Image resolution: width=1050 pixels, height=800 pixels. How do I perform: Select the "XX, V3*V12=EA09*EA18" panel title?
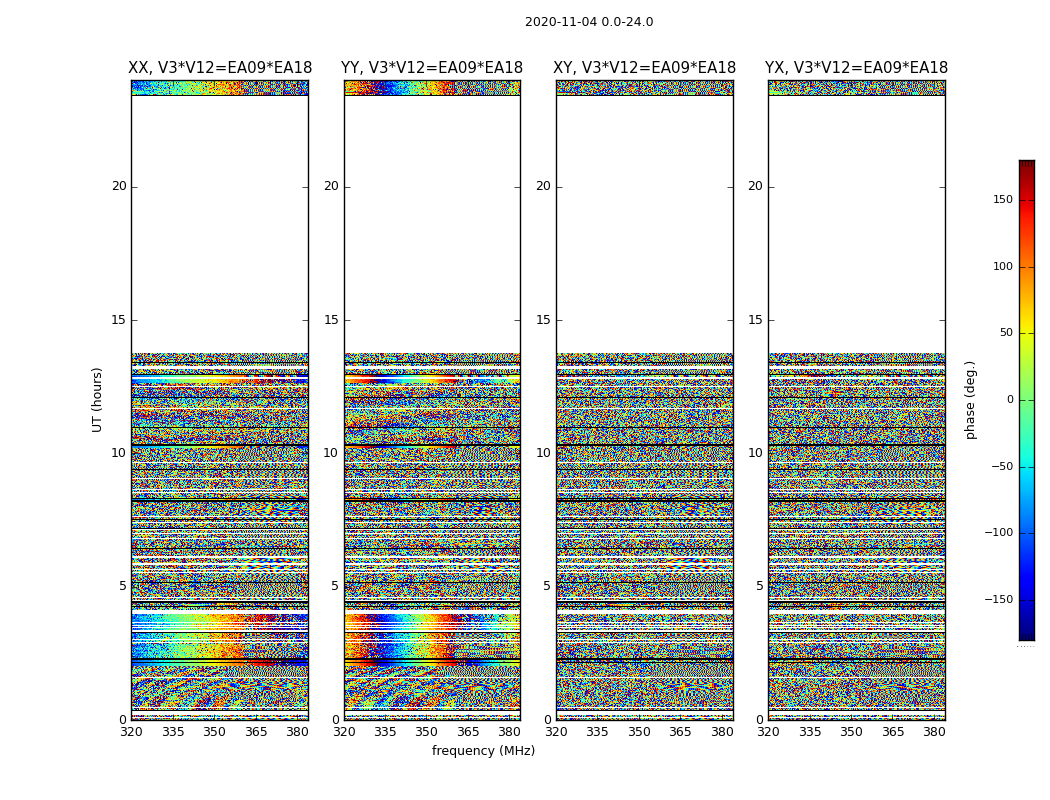220,68
